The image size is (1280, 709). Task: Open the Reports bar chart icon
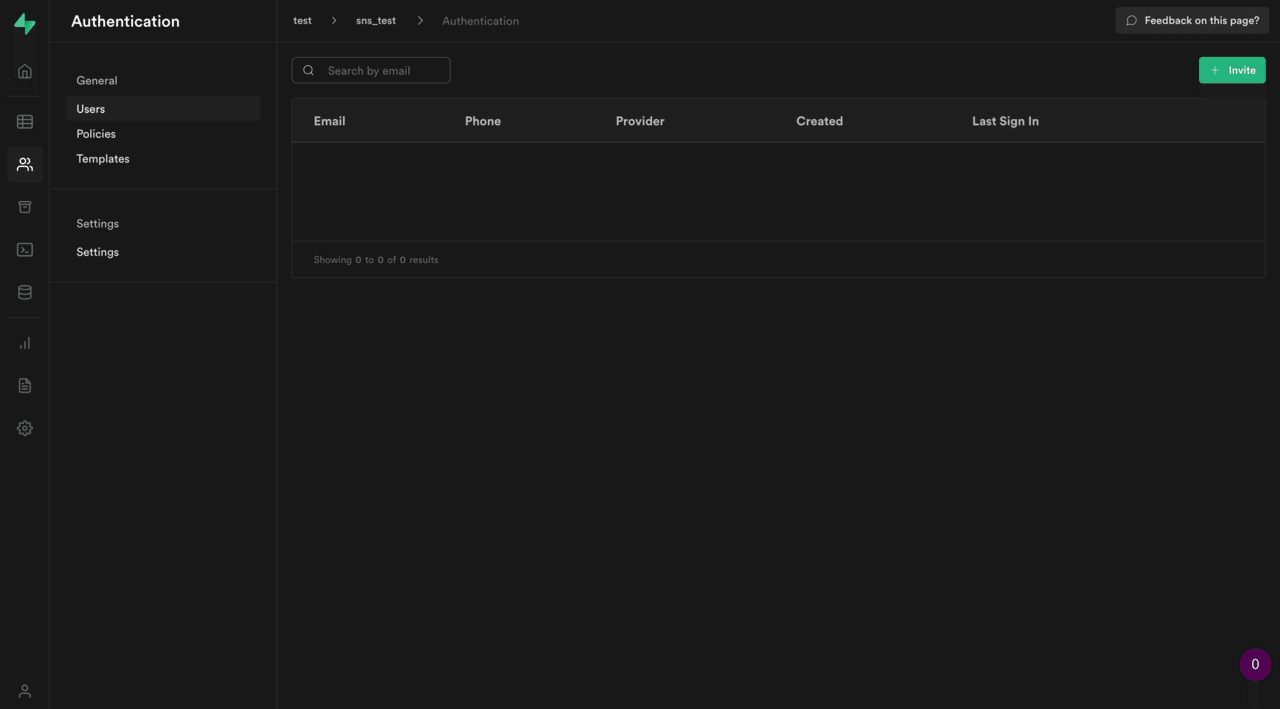pos(25,343)
